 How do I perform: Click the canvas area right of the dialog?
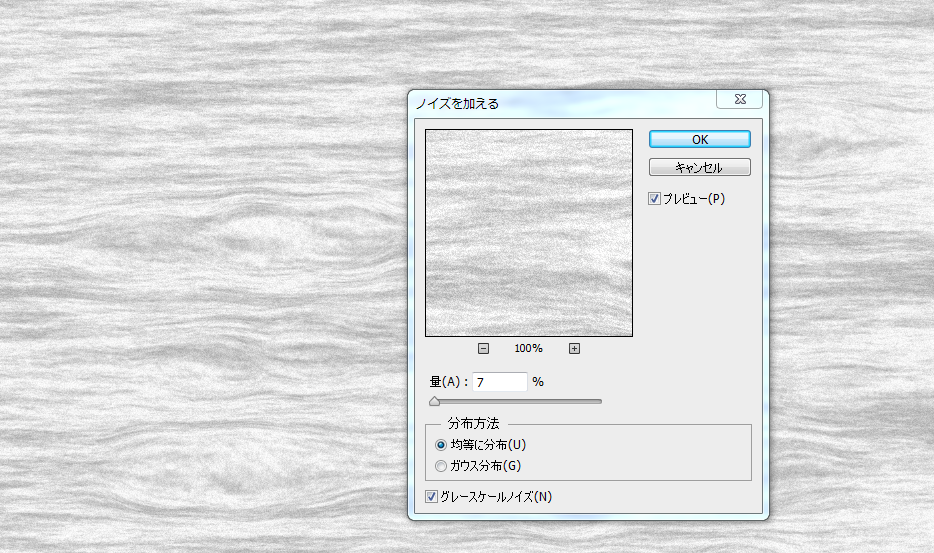pyautogui.click(x=850, y=300)
